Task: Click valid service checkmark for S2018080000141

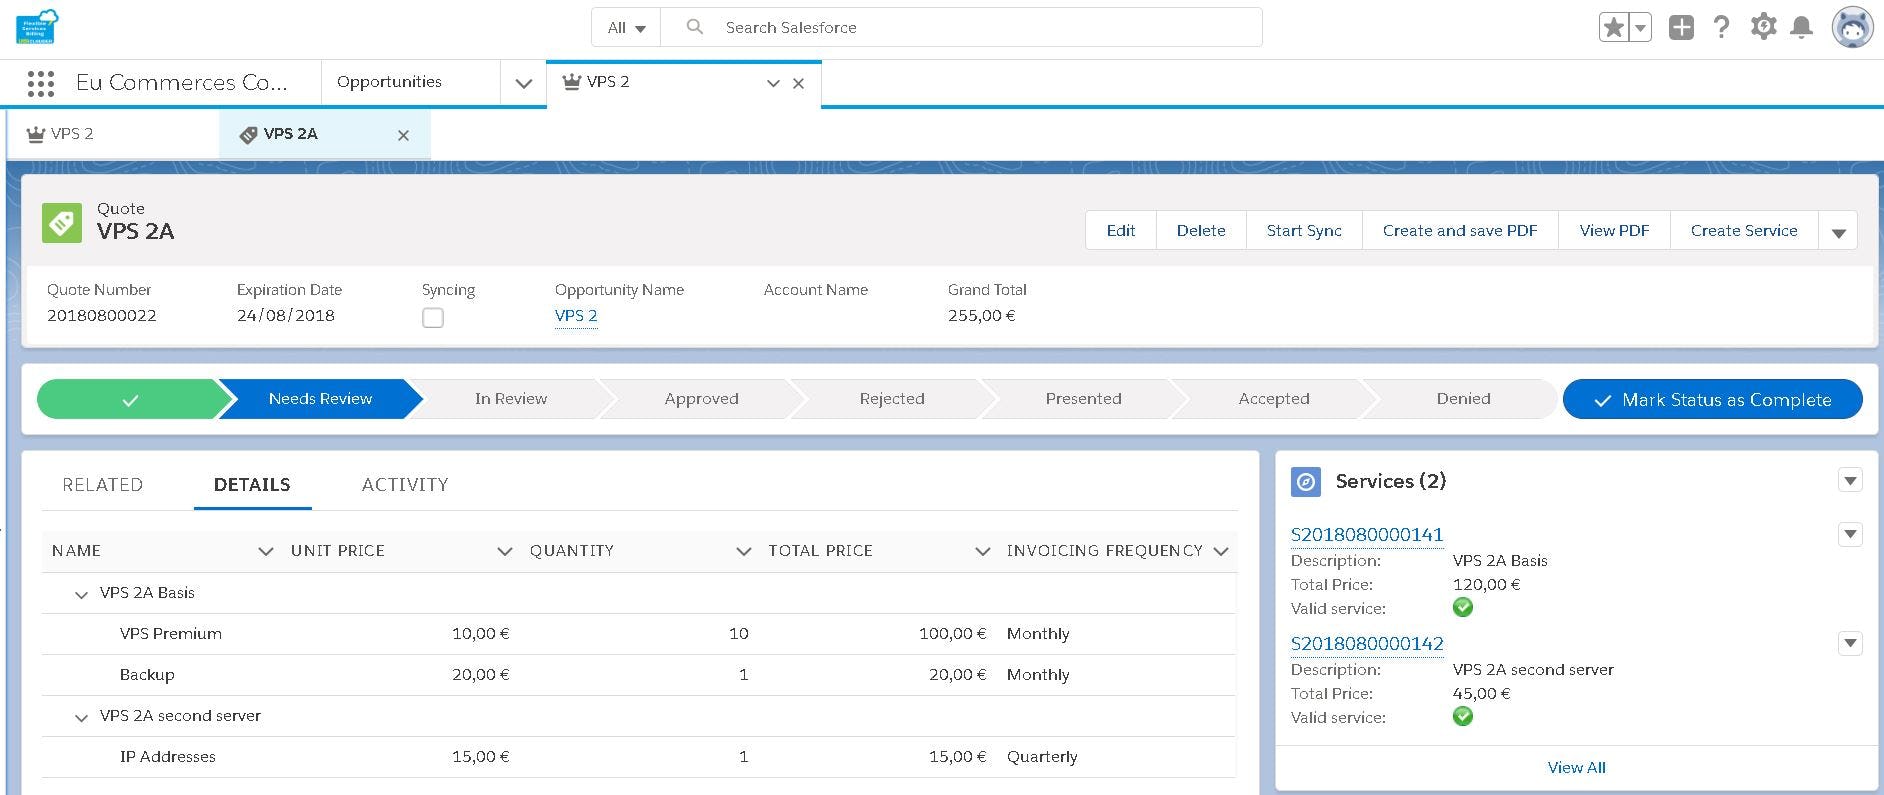Action: 1462,607
